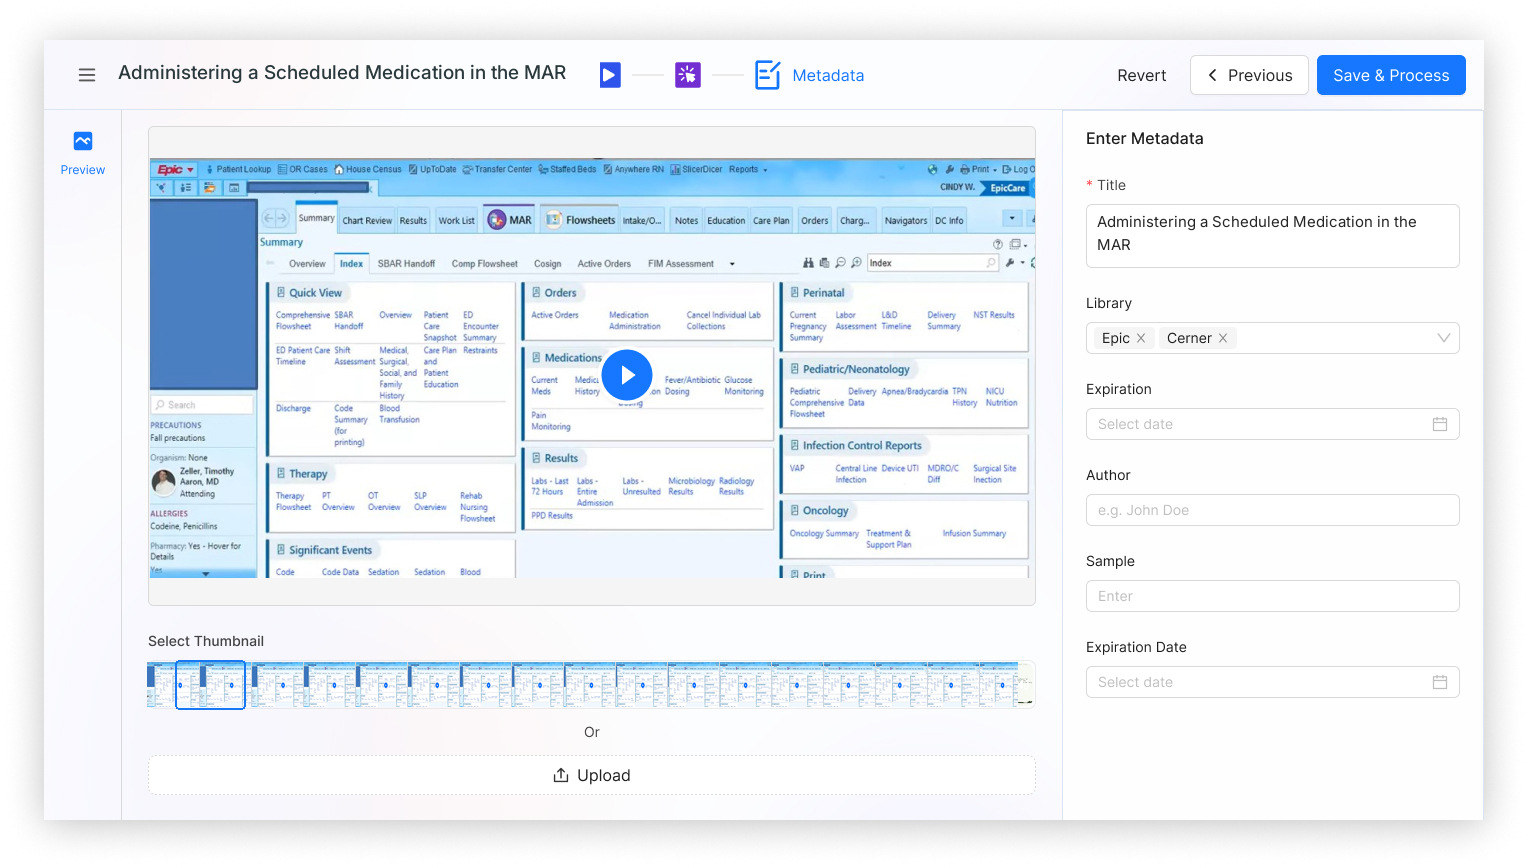Image resolution: width=1528 pixels, height=868 pixels.
Task: Open the Preview sidebar icon
Action: click(x=83, y=141)
